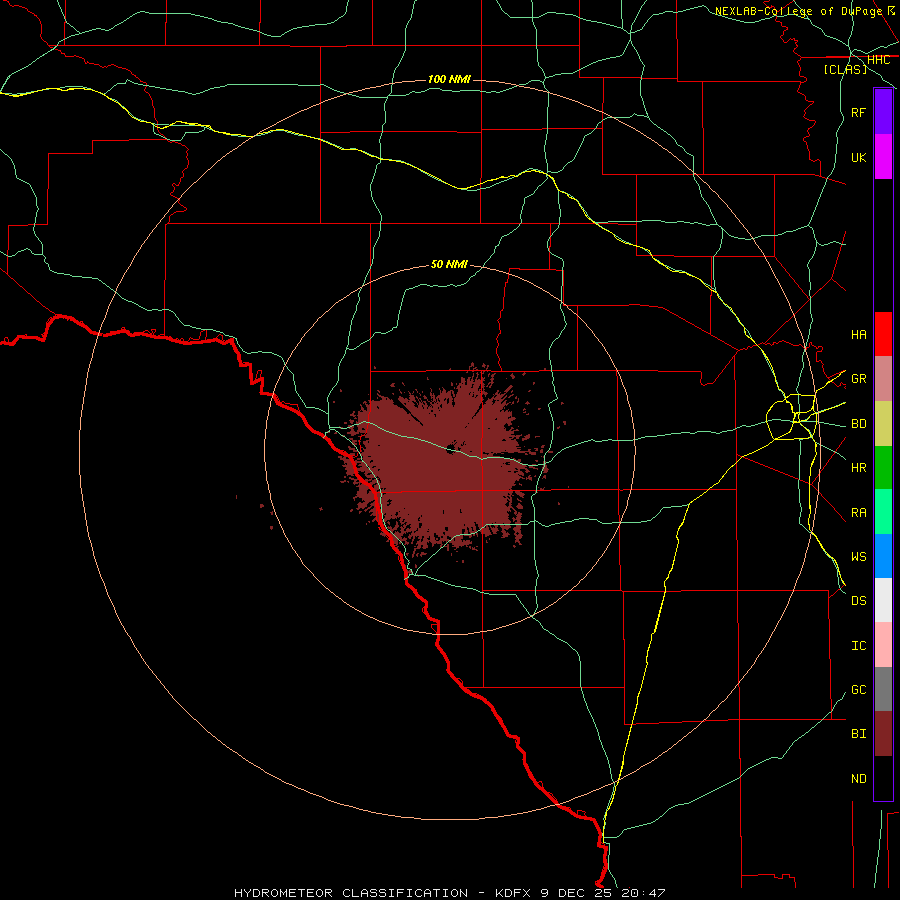Click the NEXLAB-College of DuPage credit text
This screenshot has height=900, width=900.
798,11
